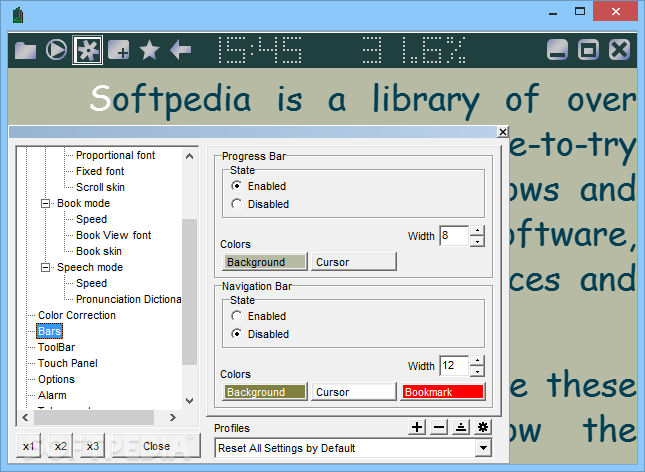This screenshot has height=472, width=645.
Task: Click tree horizontal scroll left arrow
Action: (x=26, y=417)
